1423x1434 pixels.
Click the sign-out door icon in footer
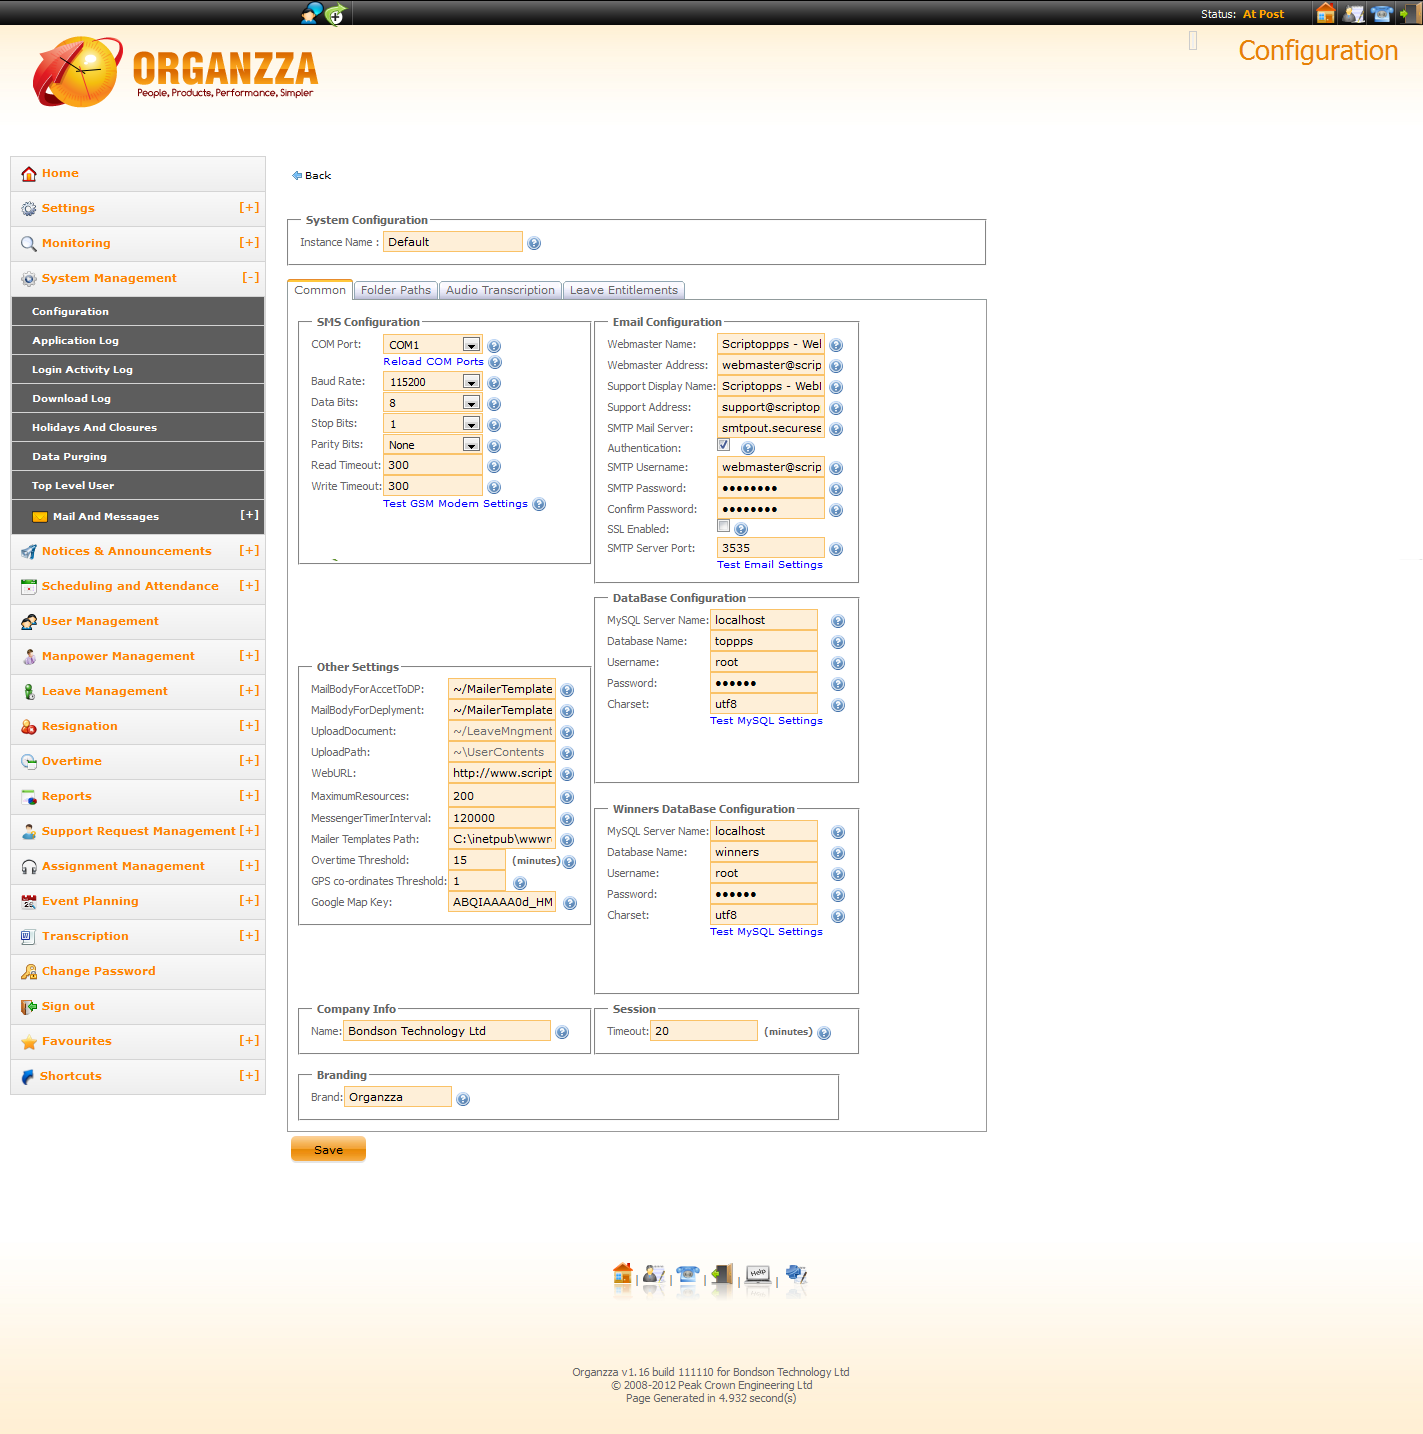(x=722, y=1274)
